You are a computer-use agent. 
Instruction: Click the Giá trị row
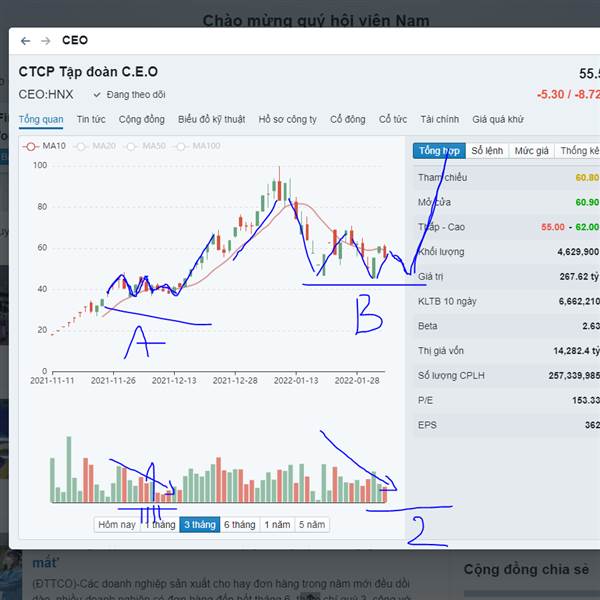507,276
